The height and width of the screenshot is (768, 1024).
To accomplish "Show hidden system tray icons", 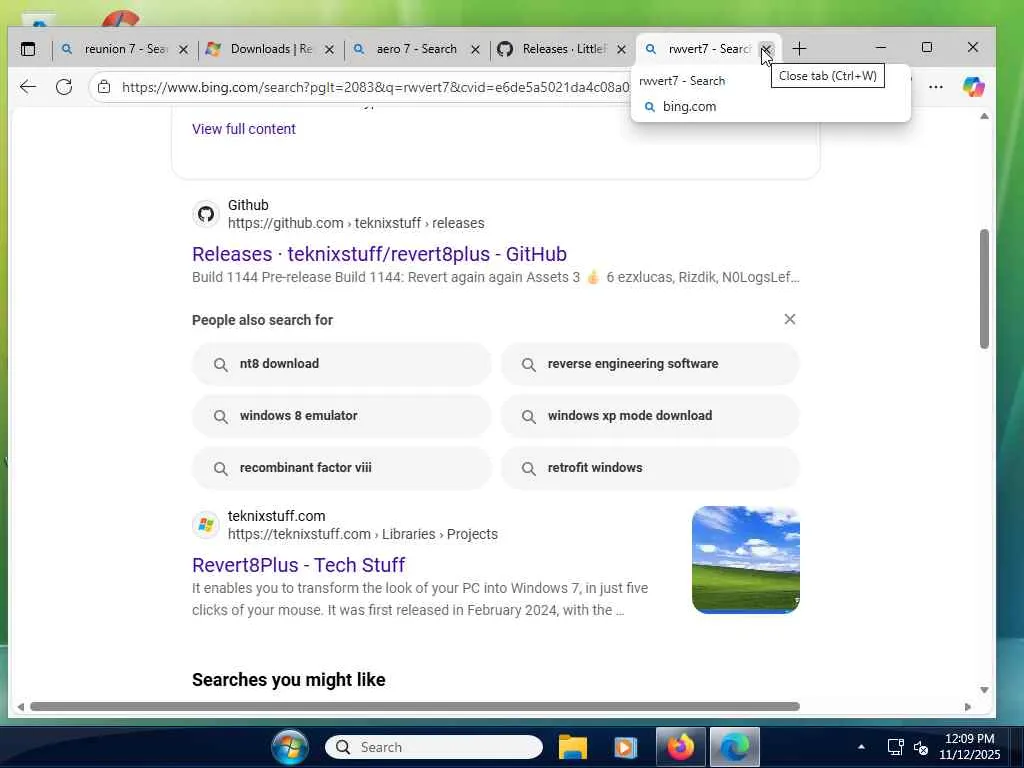I will [x=861, y=747].
